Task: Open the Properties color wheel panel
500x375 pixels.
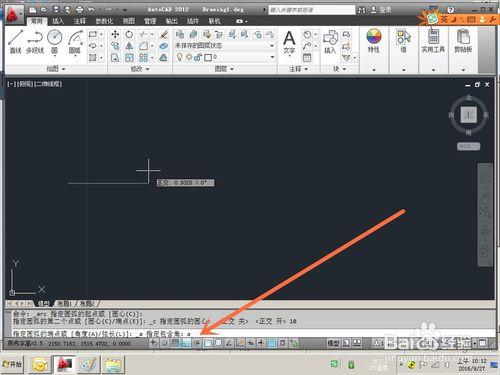Action: point(374,41)
